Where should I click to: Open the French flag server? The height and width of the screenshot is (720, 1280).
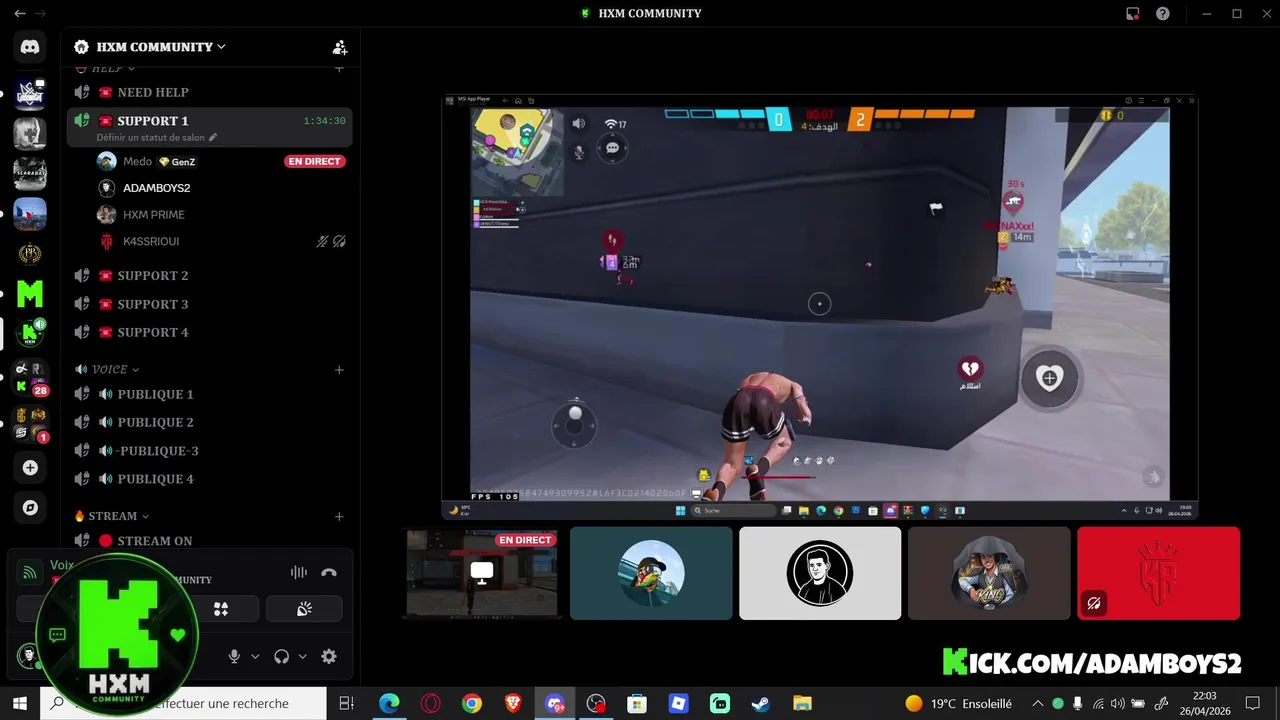pos(30,213)
